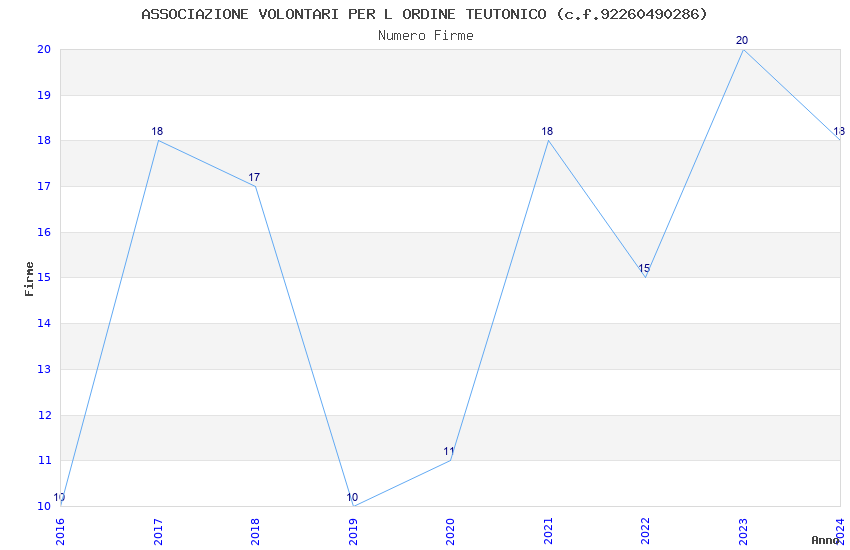The image size is (850, 550).
Task: Select the 2021 data point labeled 18
Action: (x=548, y=140)
